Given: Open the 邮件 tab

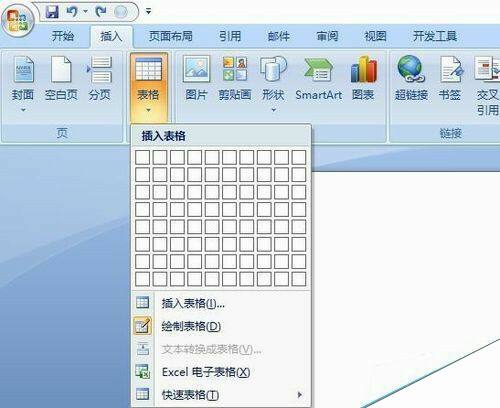Looking at the screenshot, I should click(279, 36).
